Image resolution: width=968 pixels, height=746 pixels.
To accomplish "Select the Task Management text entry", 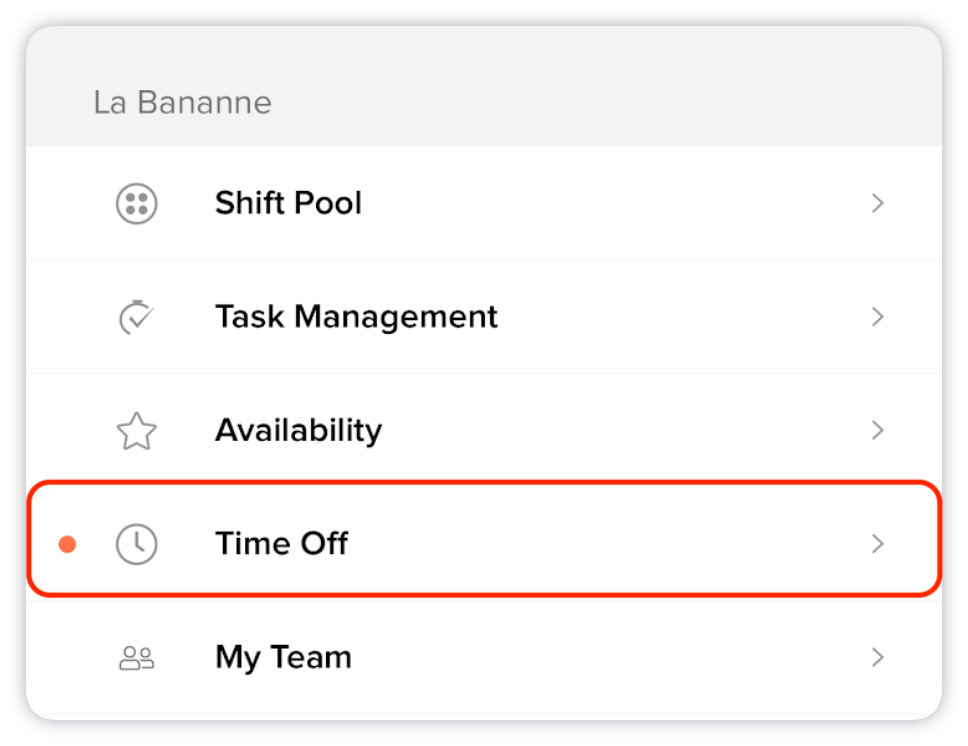I will (x=356, y=317).
